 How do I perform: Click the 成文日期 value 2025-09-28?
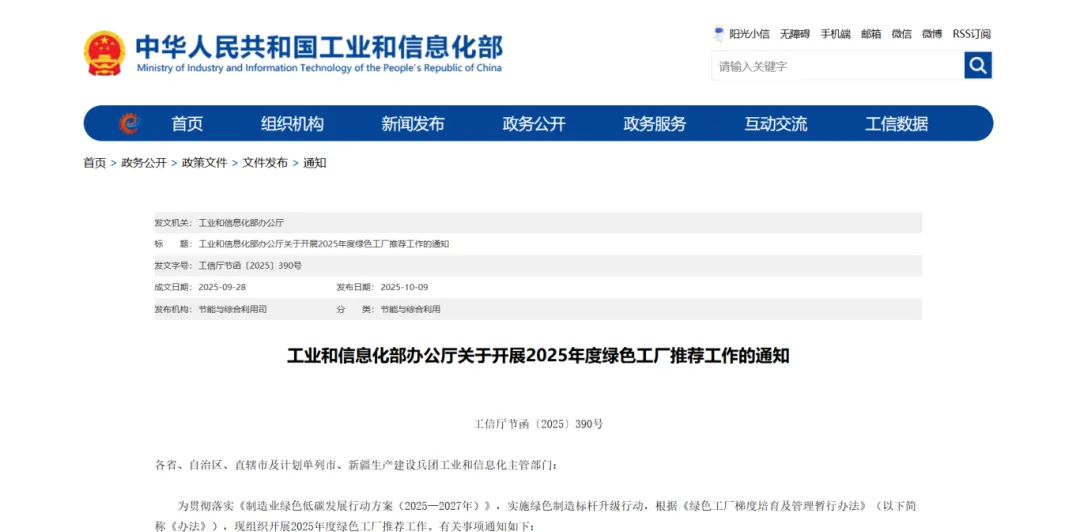coord(222,287)
